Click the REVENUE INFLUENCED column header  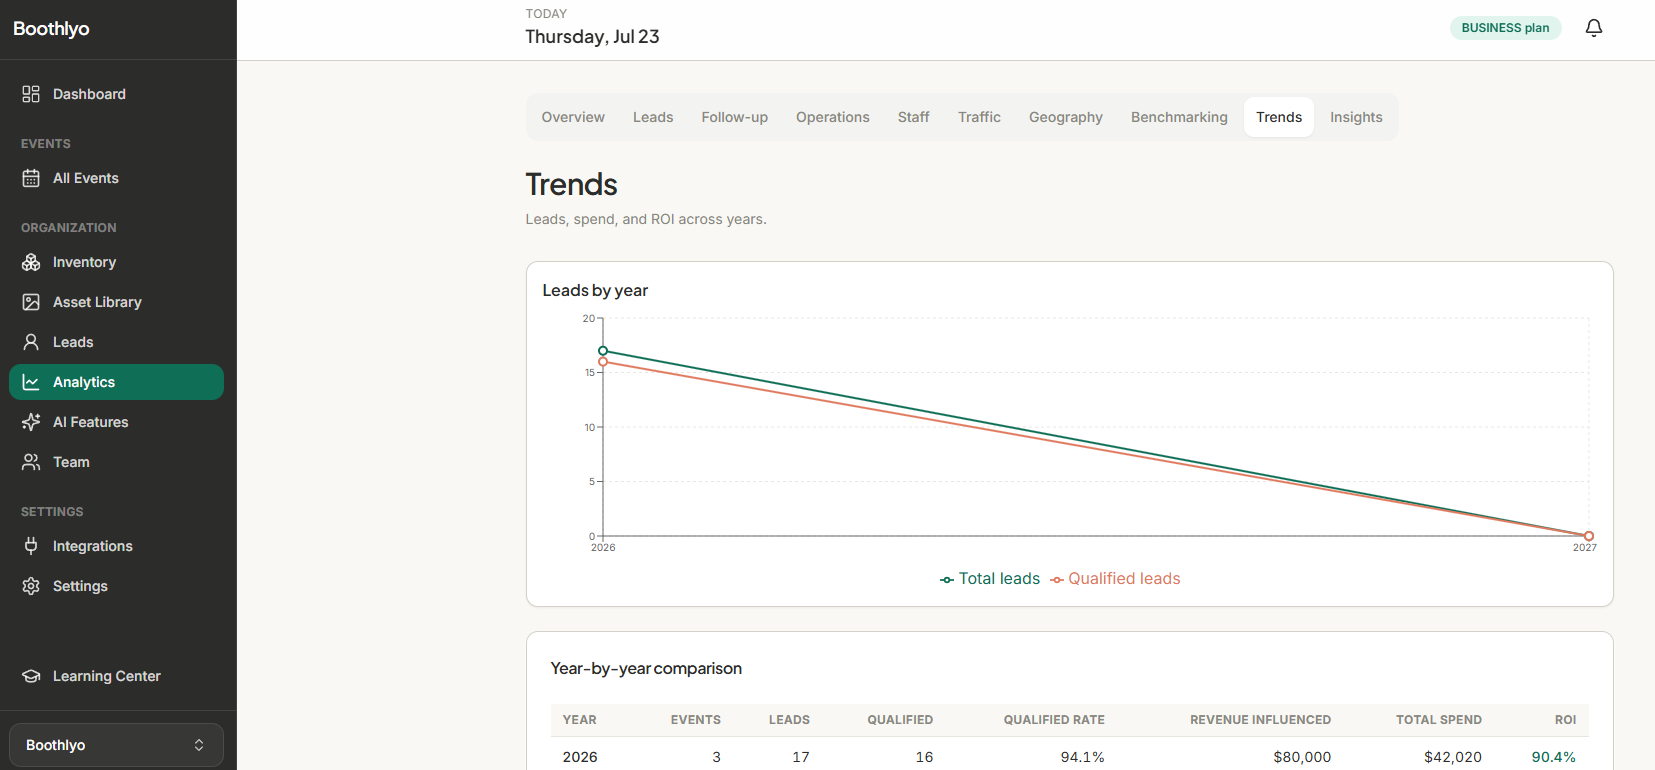[x=1260, y=720]
